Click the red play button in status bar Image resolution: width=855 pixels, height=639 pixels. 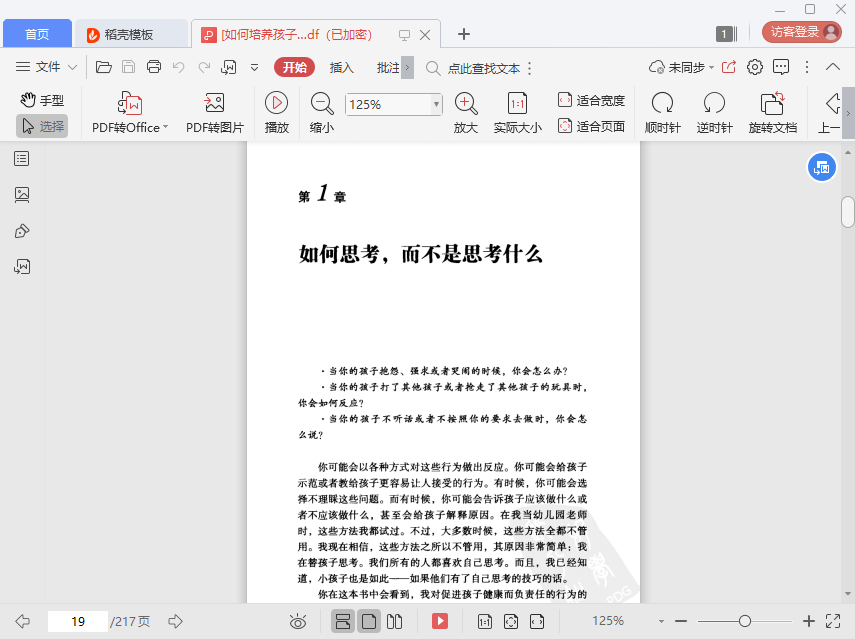[439, 621]
